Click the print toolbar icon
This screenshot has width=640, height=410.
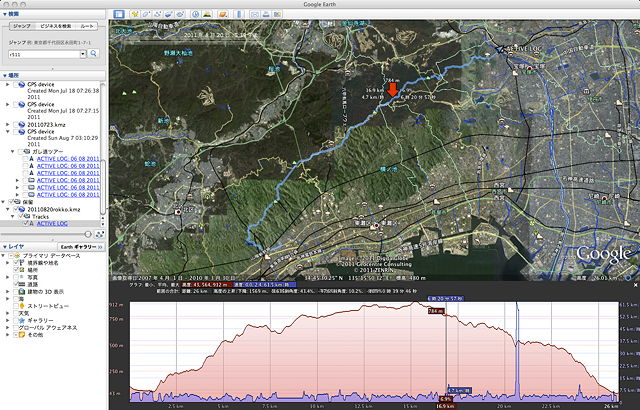pos(266,14)
